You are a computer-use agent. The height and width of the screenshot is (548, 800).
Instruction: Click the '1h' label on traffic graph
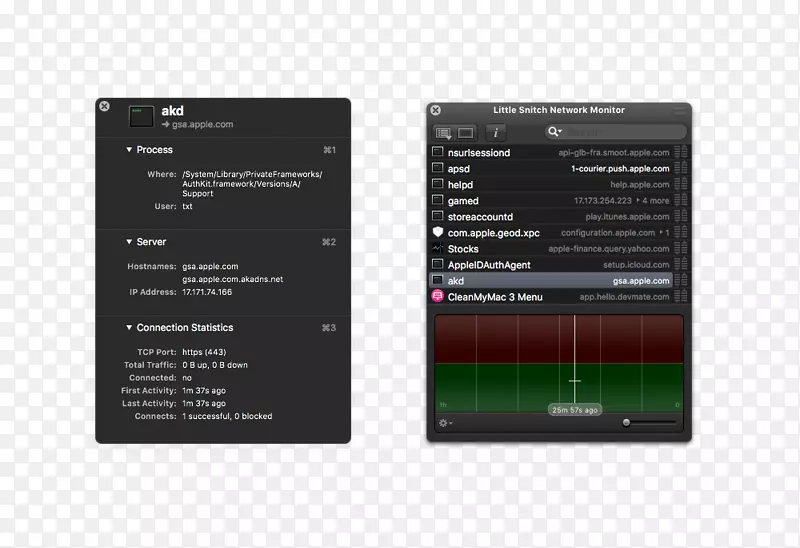coord(443,405)
